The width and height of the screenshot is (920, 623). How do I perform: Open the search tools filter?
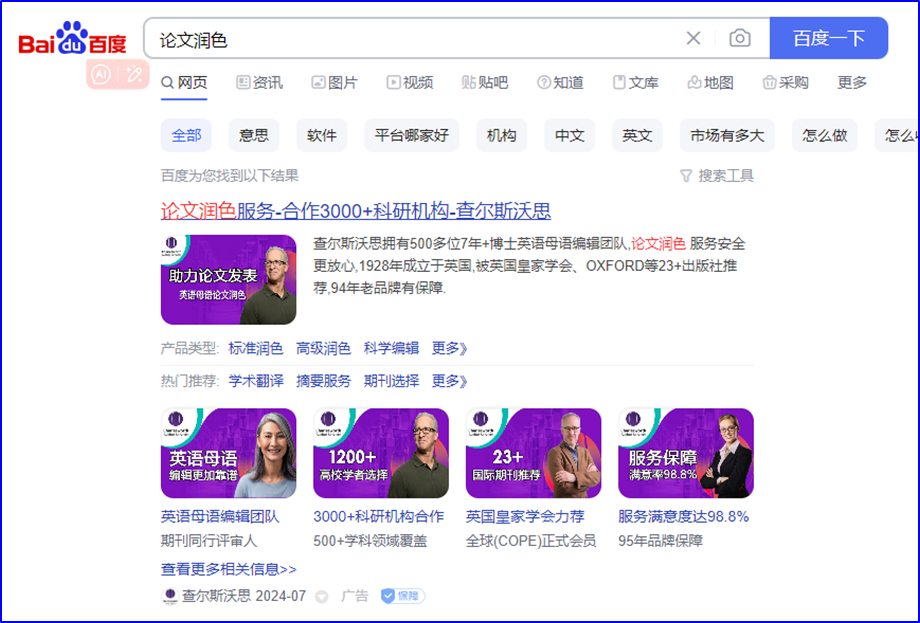(717, 176)
